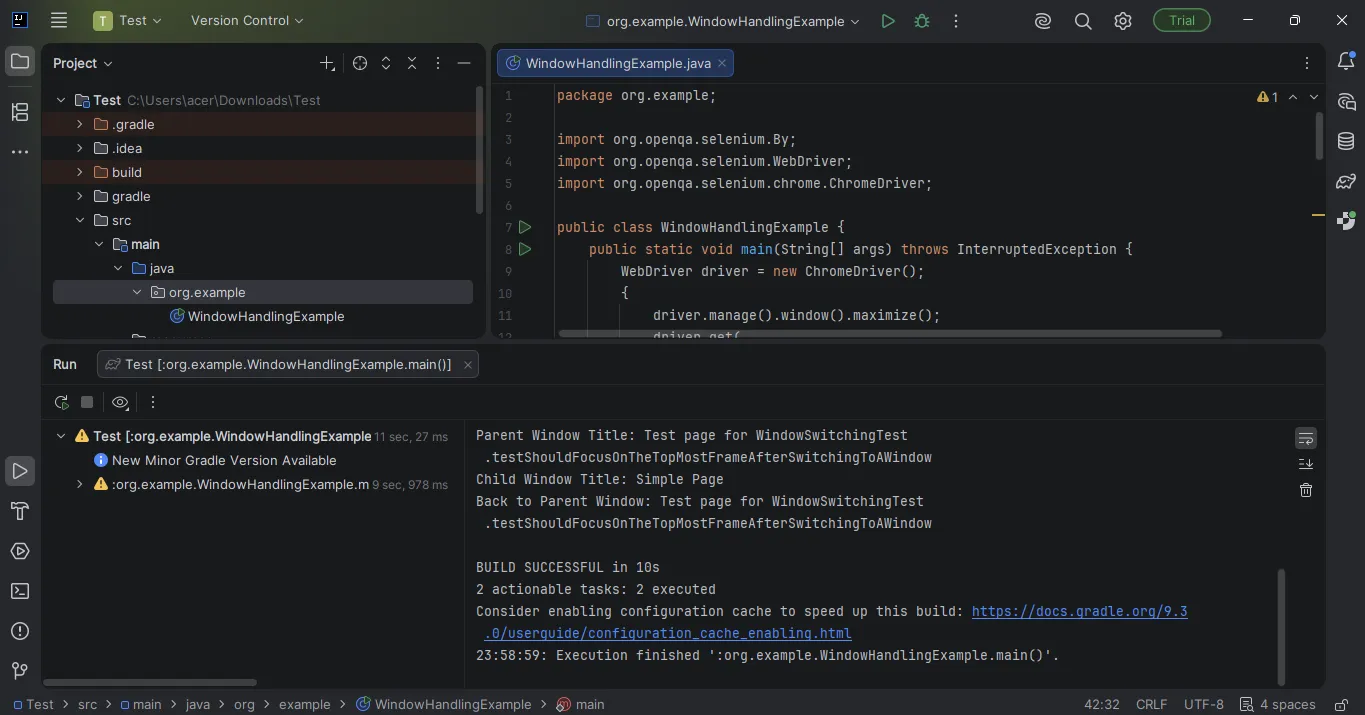This screenshot has height=715, width=1365.
Task: Collapse Test root node in Run tree
Action: pyautogui.click(x=61, y=436)
